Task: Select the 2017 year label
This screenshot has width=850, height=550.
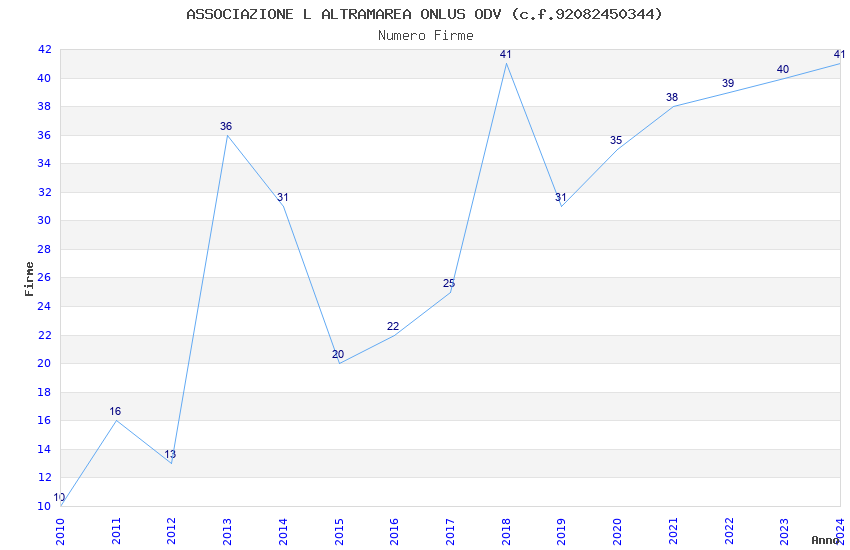Action: tap(450, 531)
